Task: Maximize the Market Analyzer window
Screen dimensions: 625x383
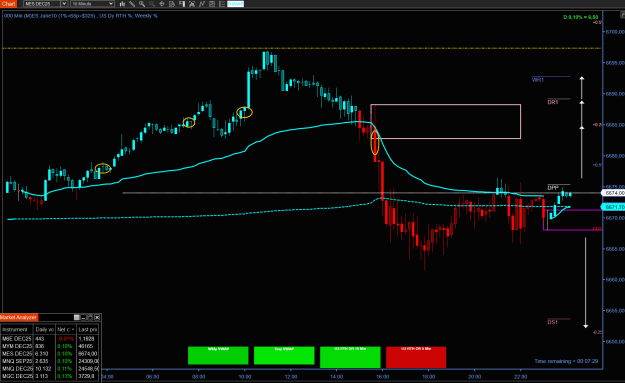Action: (90, 317)
